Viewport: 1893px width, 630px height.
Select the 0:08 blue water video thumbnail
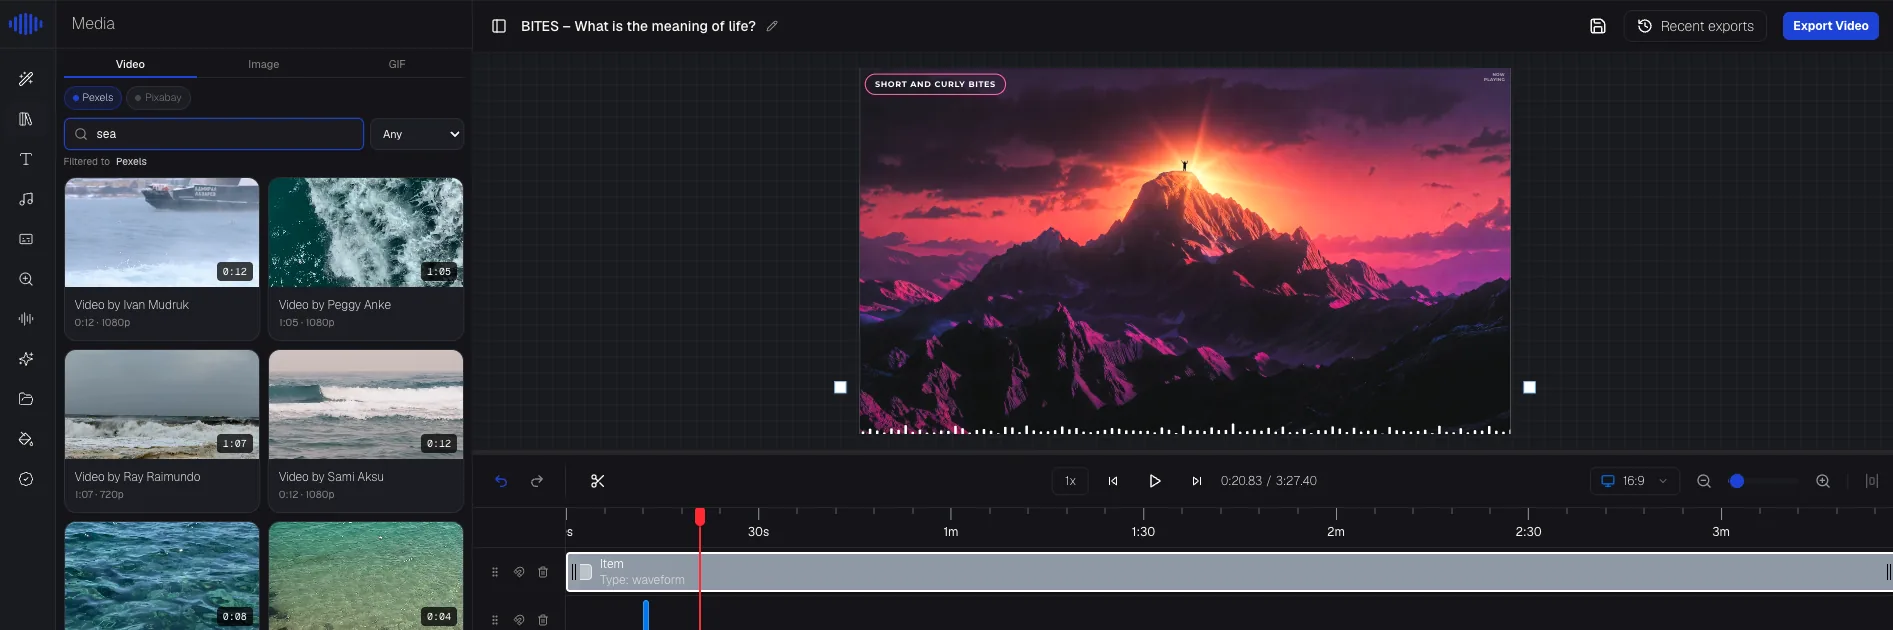pyautogui.click(x=162, y=576)
